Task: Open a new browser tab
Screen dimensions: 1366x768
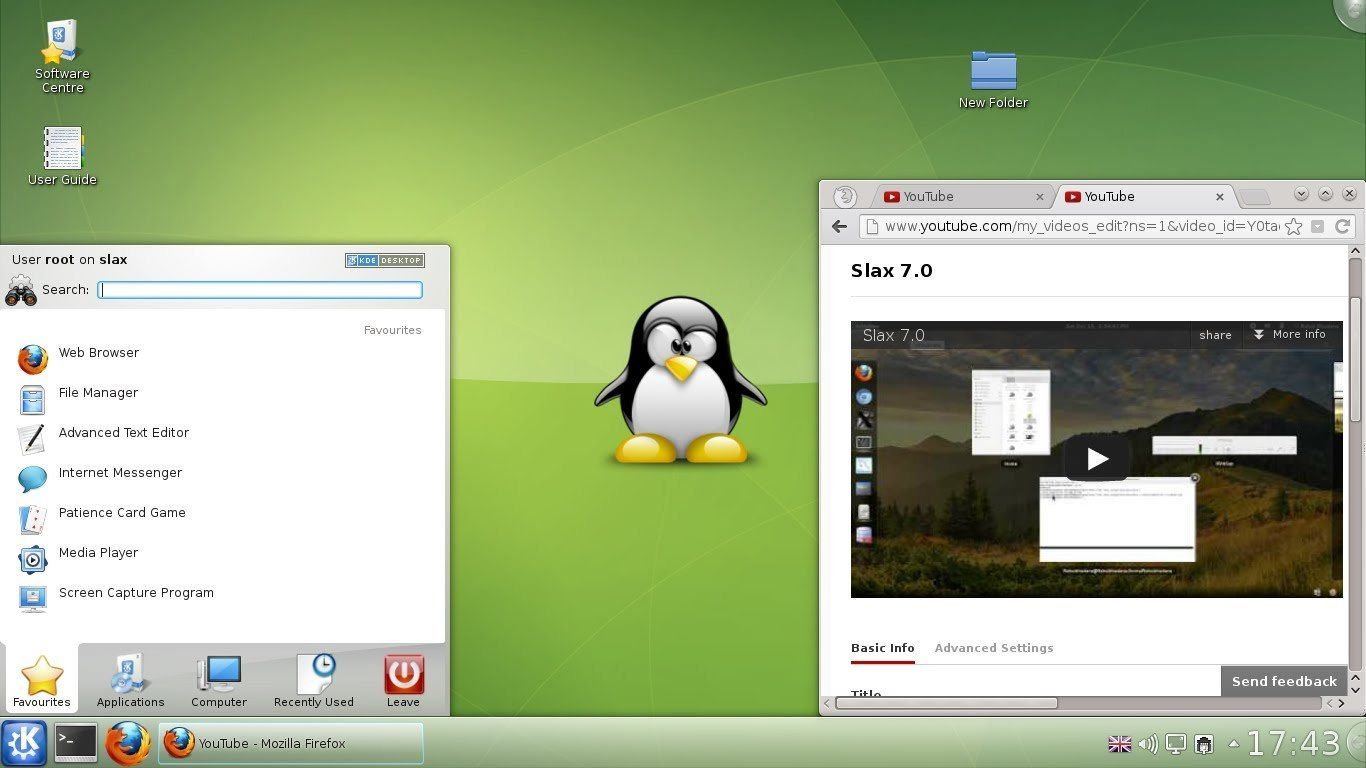Action: 1255,197
